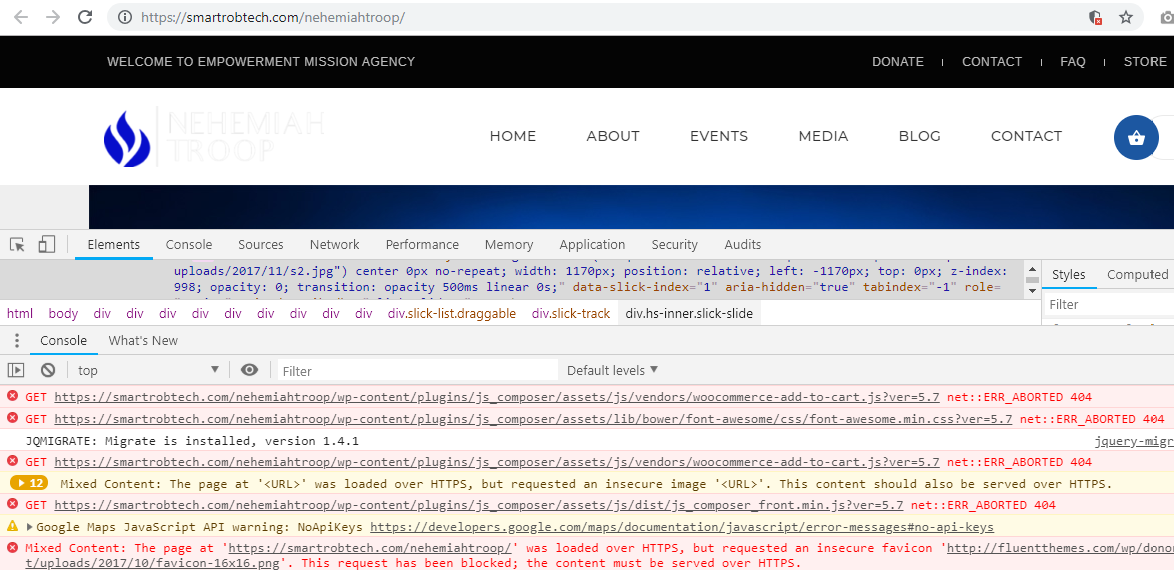Viewport: 1174px width, 570px height.
Task: Reload the page in the browser
Action: (x=85, y=17)
